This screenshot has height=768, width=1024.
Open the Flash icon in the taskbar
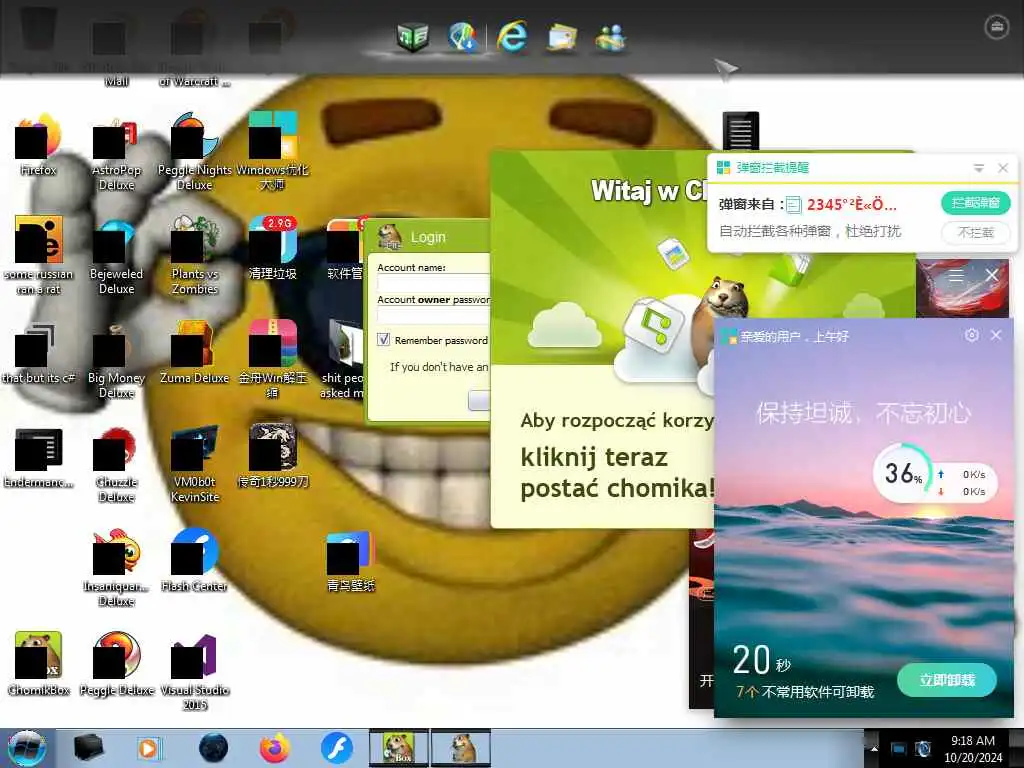(x=336, y=748)
